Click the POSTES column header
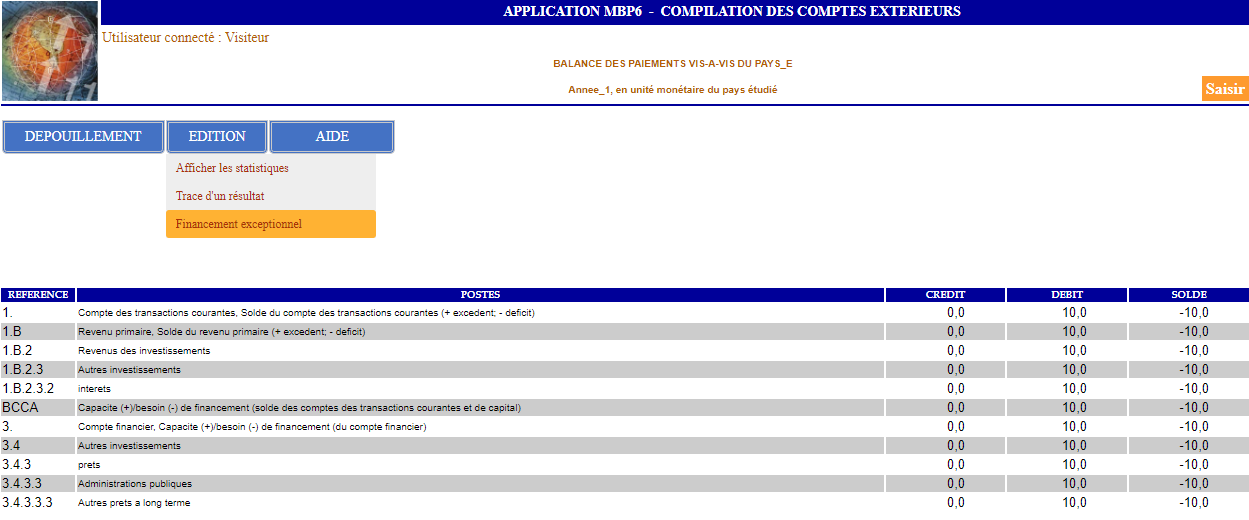This screenshot has height=520, width=1249. tap(480, 295)
